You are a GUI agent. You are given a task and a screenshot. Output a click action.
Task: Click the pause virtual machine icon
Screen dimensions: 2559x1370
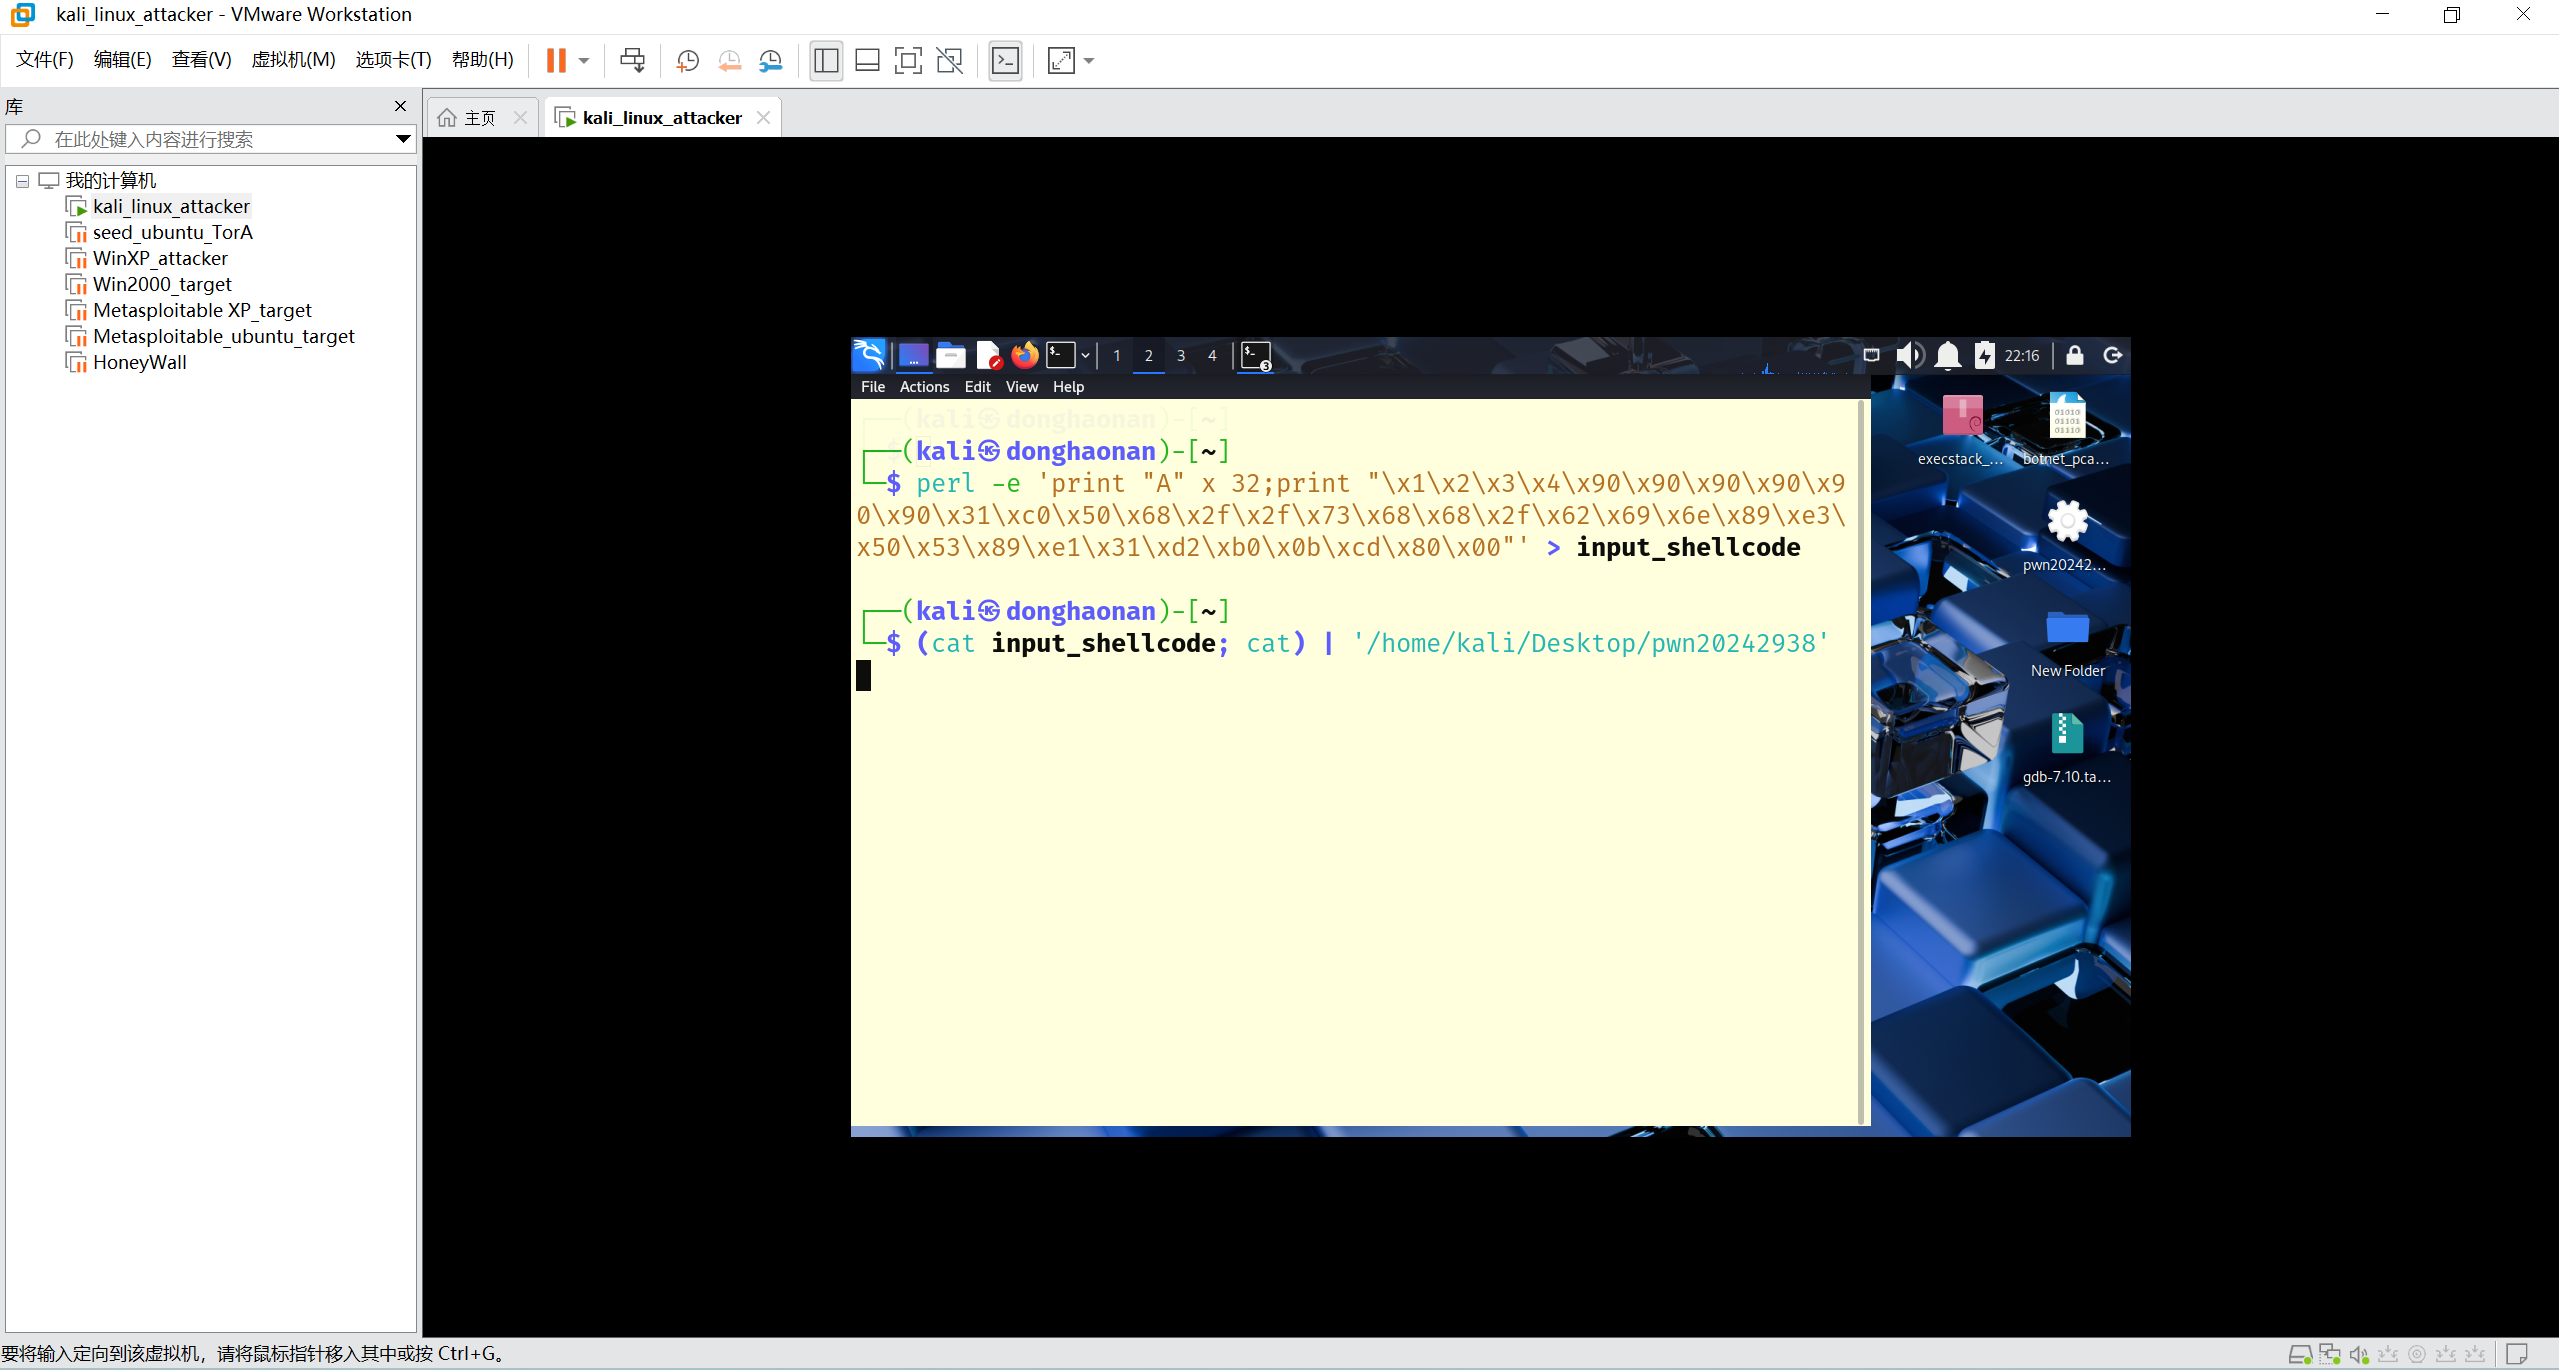click(556, 61)
